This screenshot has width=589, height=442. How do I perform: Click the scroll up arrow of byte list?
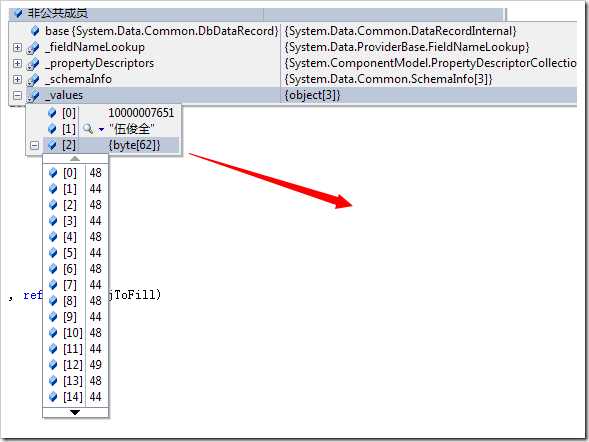[75, 159]
